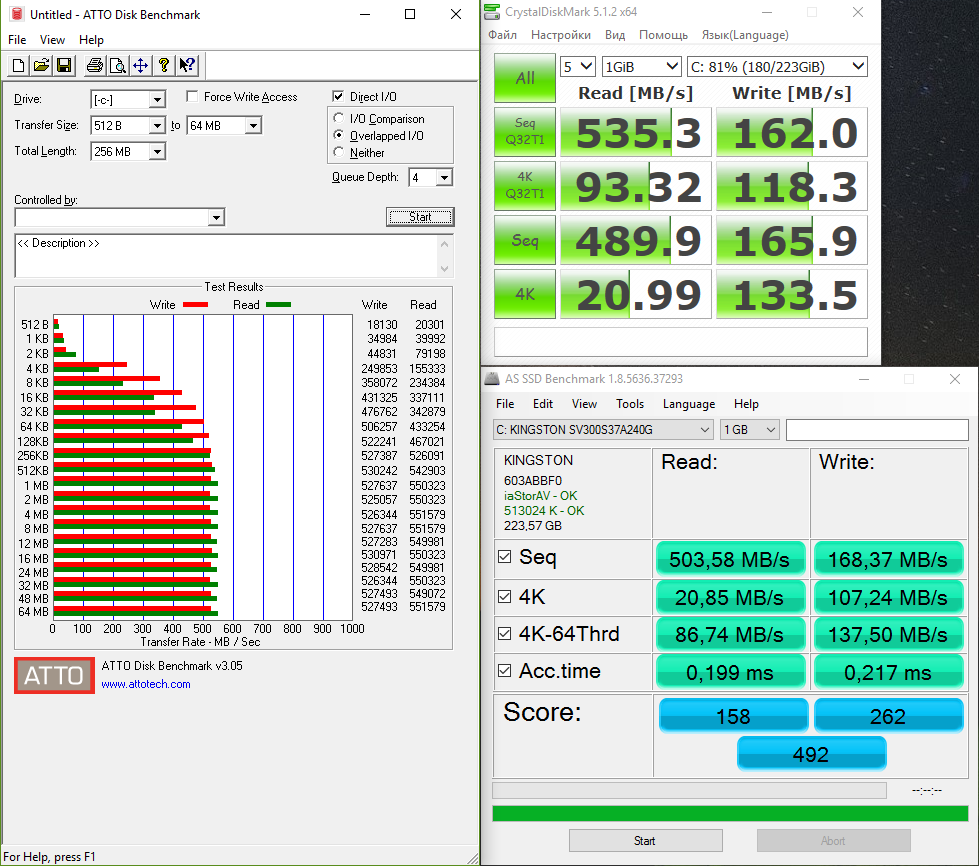The height and width of the screenshot is (866, 979).
Task: Click the green Read legend swatch
Action: [x=278, y=305]
